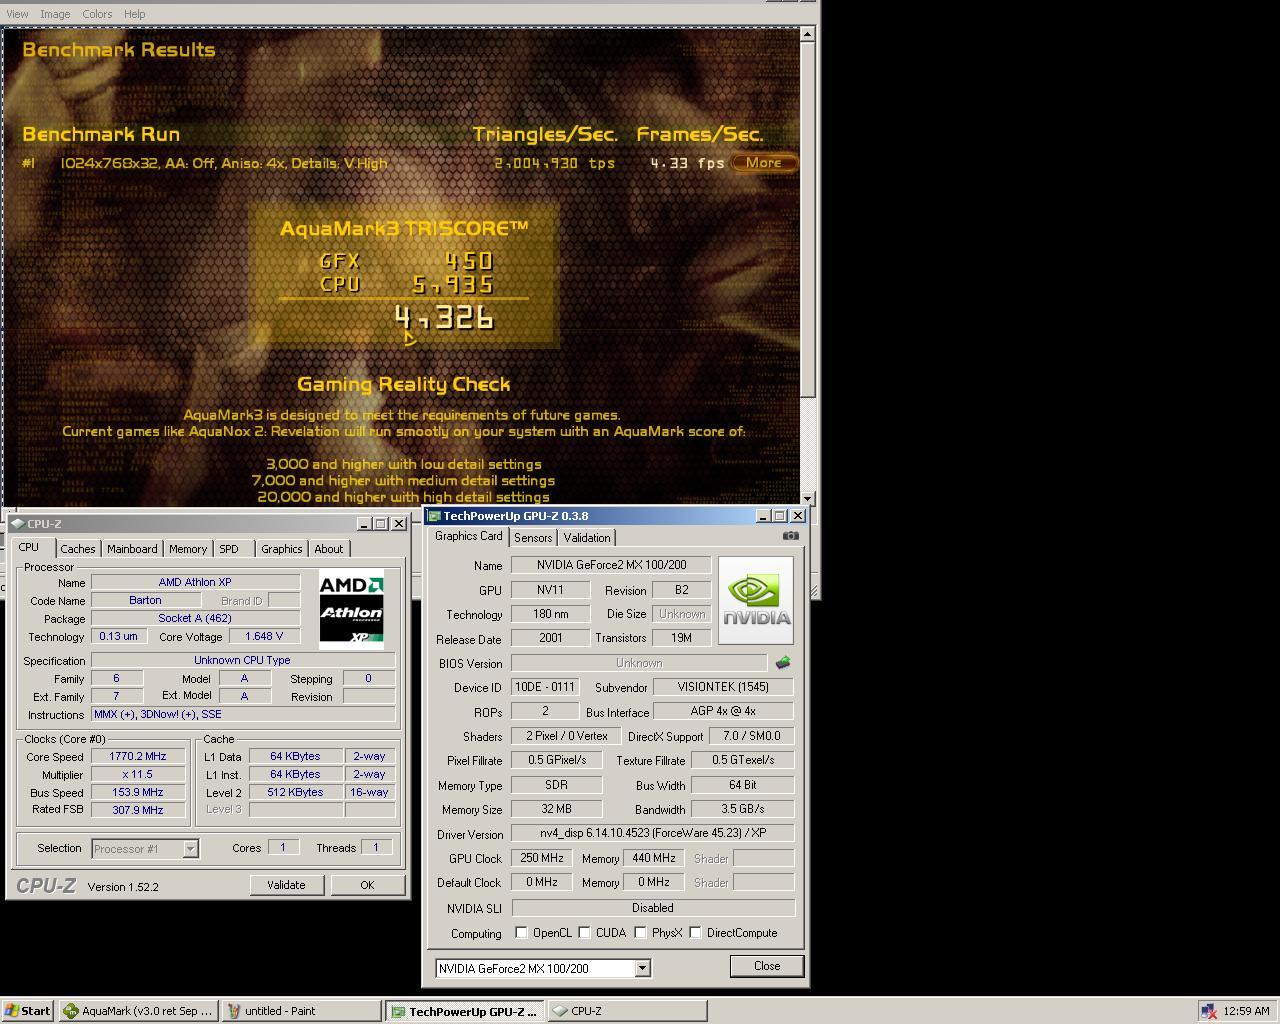Open the Paint Image menu
Image resolution: width=1280 pixels, height=1024 pixels.
pyautogui.click(x=54, y=14)
